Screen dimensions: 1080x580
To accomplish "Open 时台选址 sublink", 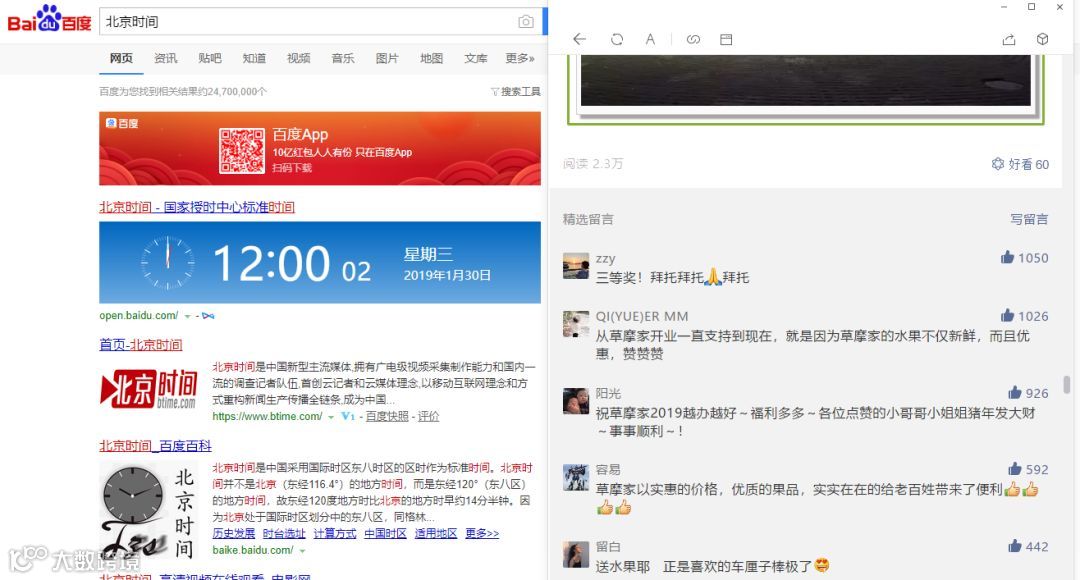I will (x=284, y=533).
